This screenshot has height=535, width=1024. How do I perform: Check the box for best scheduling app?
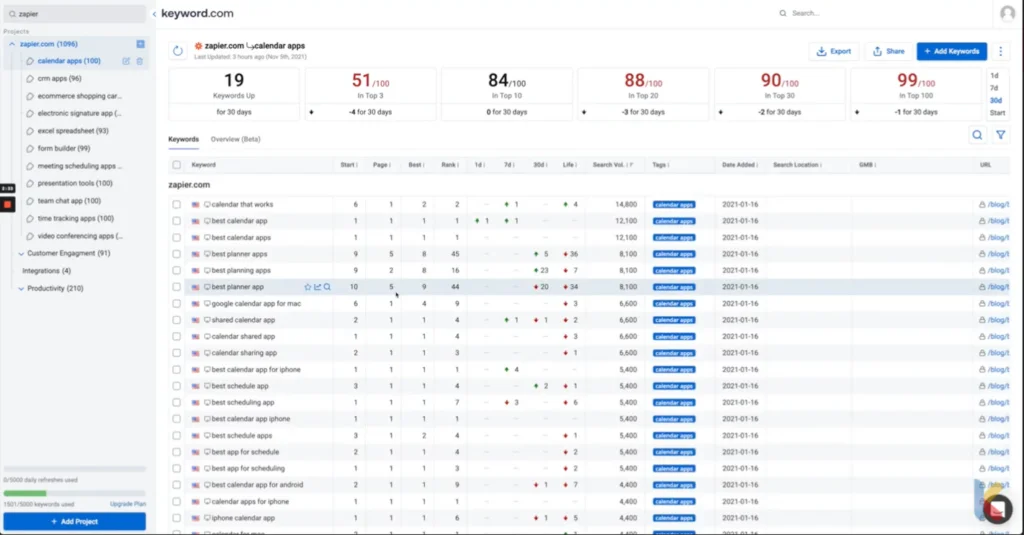click(x=176, y=402)
